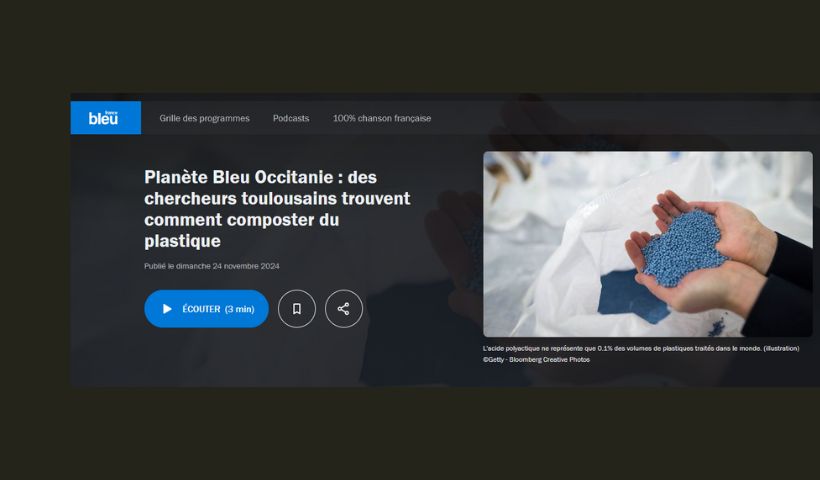Click the Publié le dimanche date line
The image size is (820, 480).
pyautogui.click(x=212, y=266)
